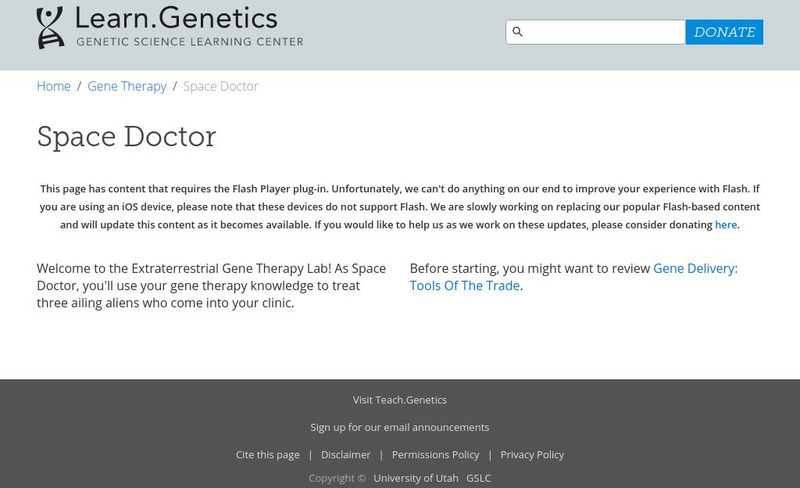800x488 pixels.
Task: Open the Cite this page link
Action: coord(268,455)
